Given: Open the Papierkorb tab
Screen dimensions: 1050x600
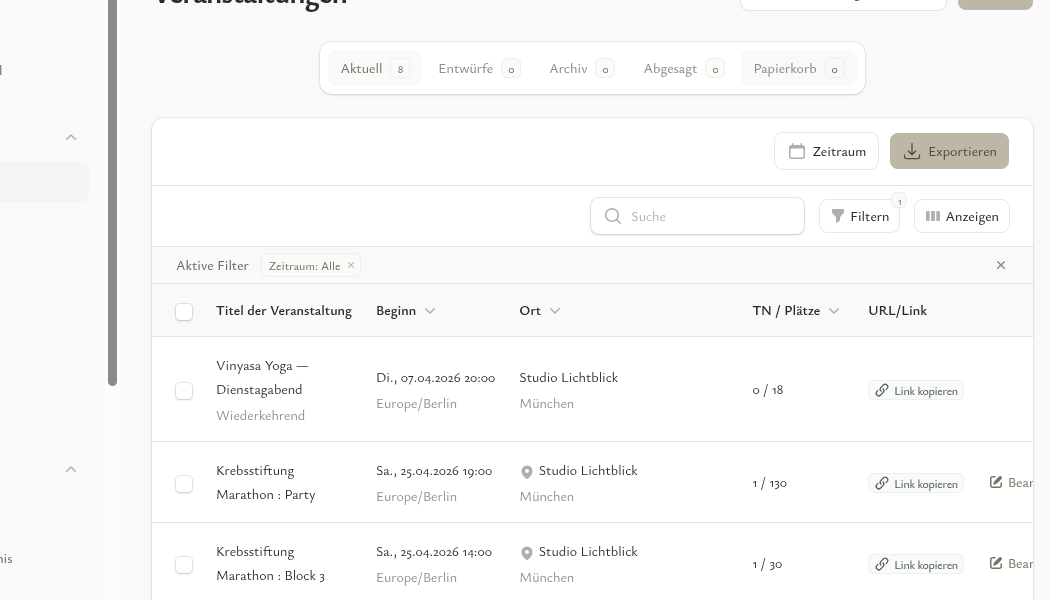Looking at the screenshot, I should pyautogui.click(x=785, y=68).
